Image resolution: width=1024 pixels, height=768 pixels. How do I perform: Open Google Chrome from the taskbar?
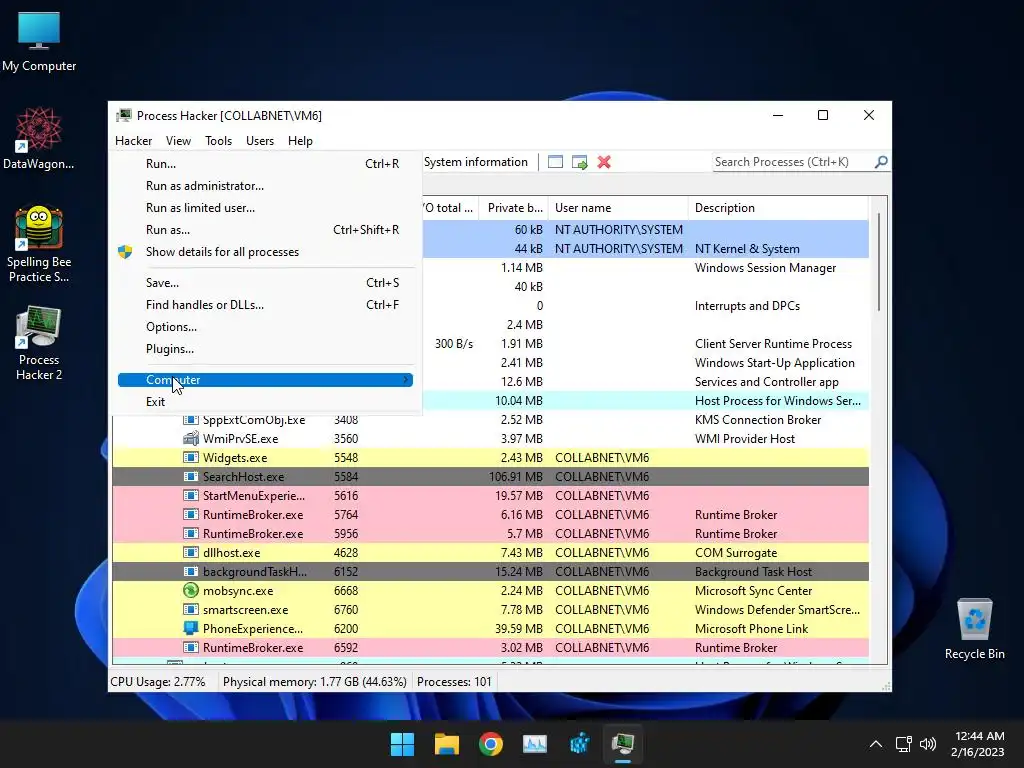click(x=491, y=744)
